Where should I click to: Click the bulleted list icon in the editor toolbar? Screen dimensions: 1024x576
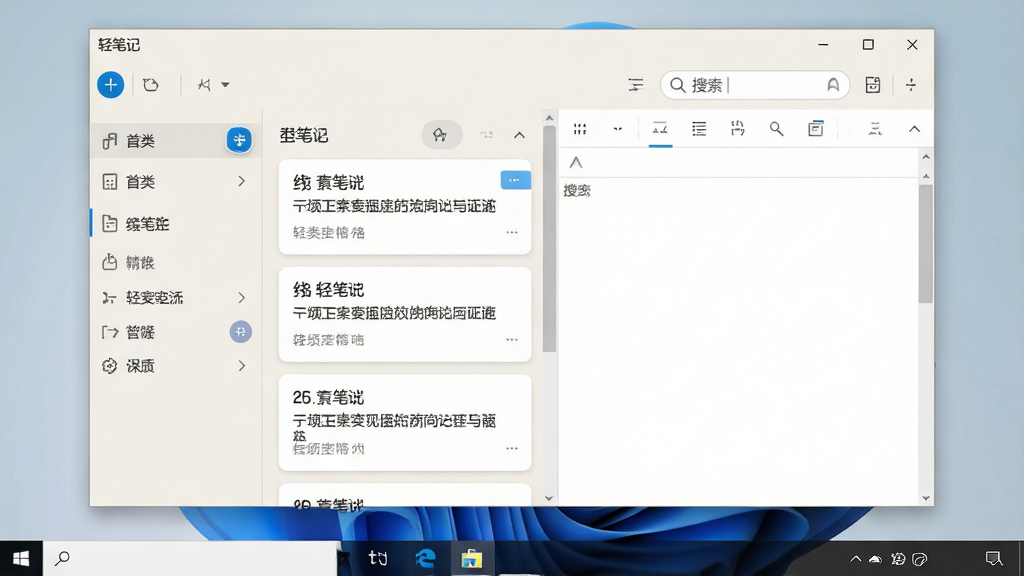tap(699, 129)
